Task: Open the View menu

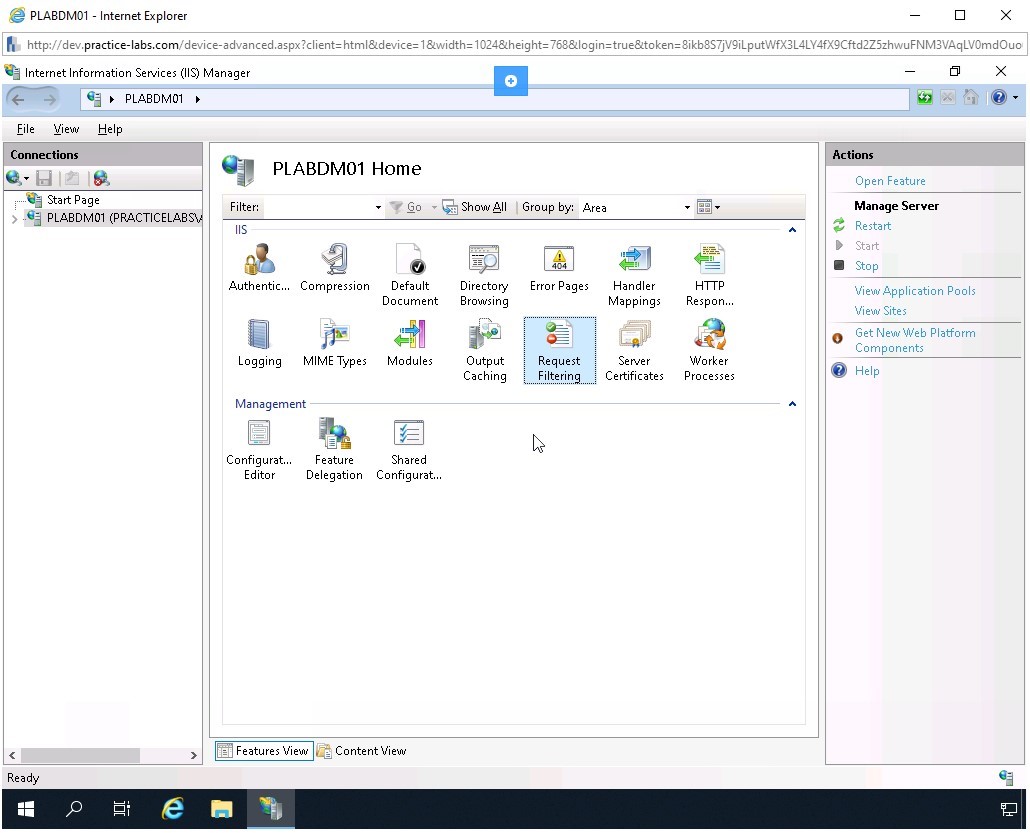Action: tap(66, 128)
